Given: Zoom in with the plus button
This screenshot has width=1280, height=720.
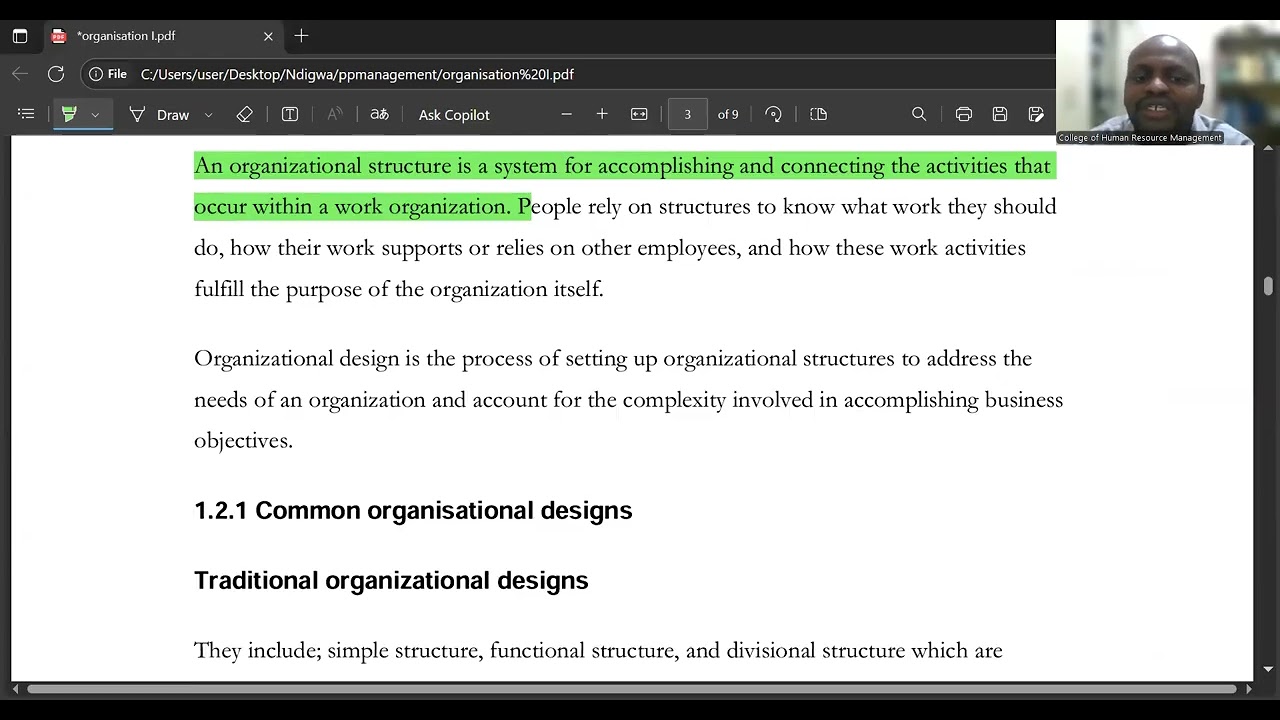Looking at the screenshot, I should [x=602, y=115].
